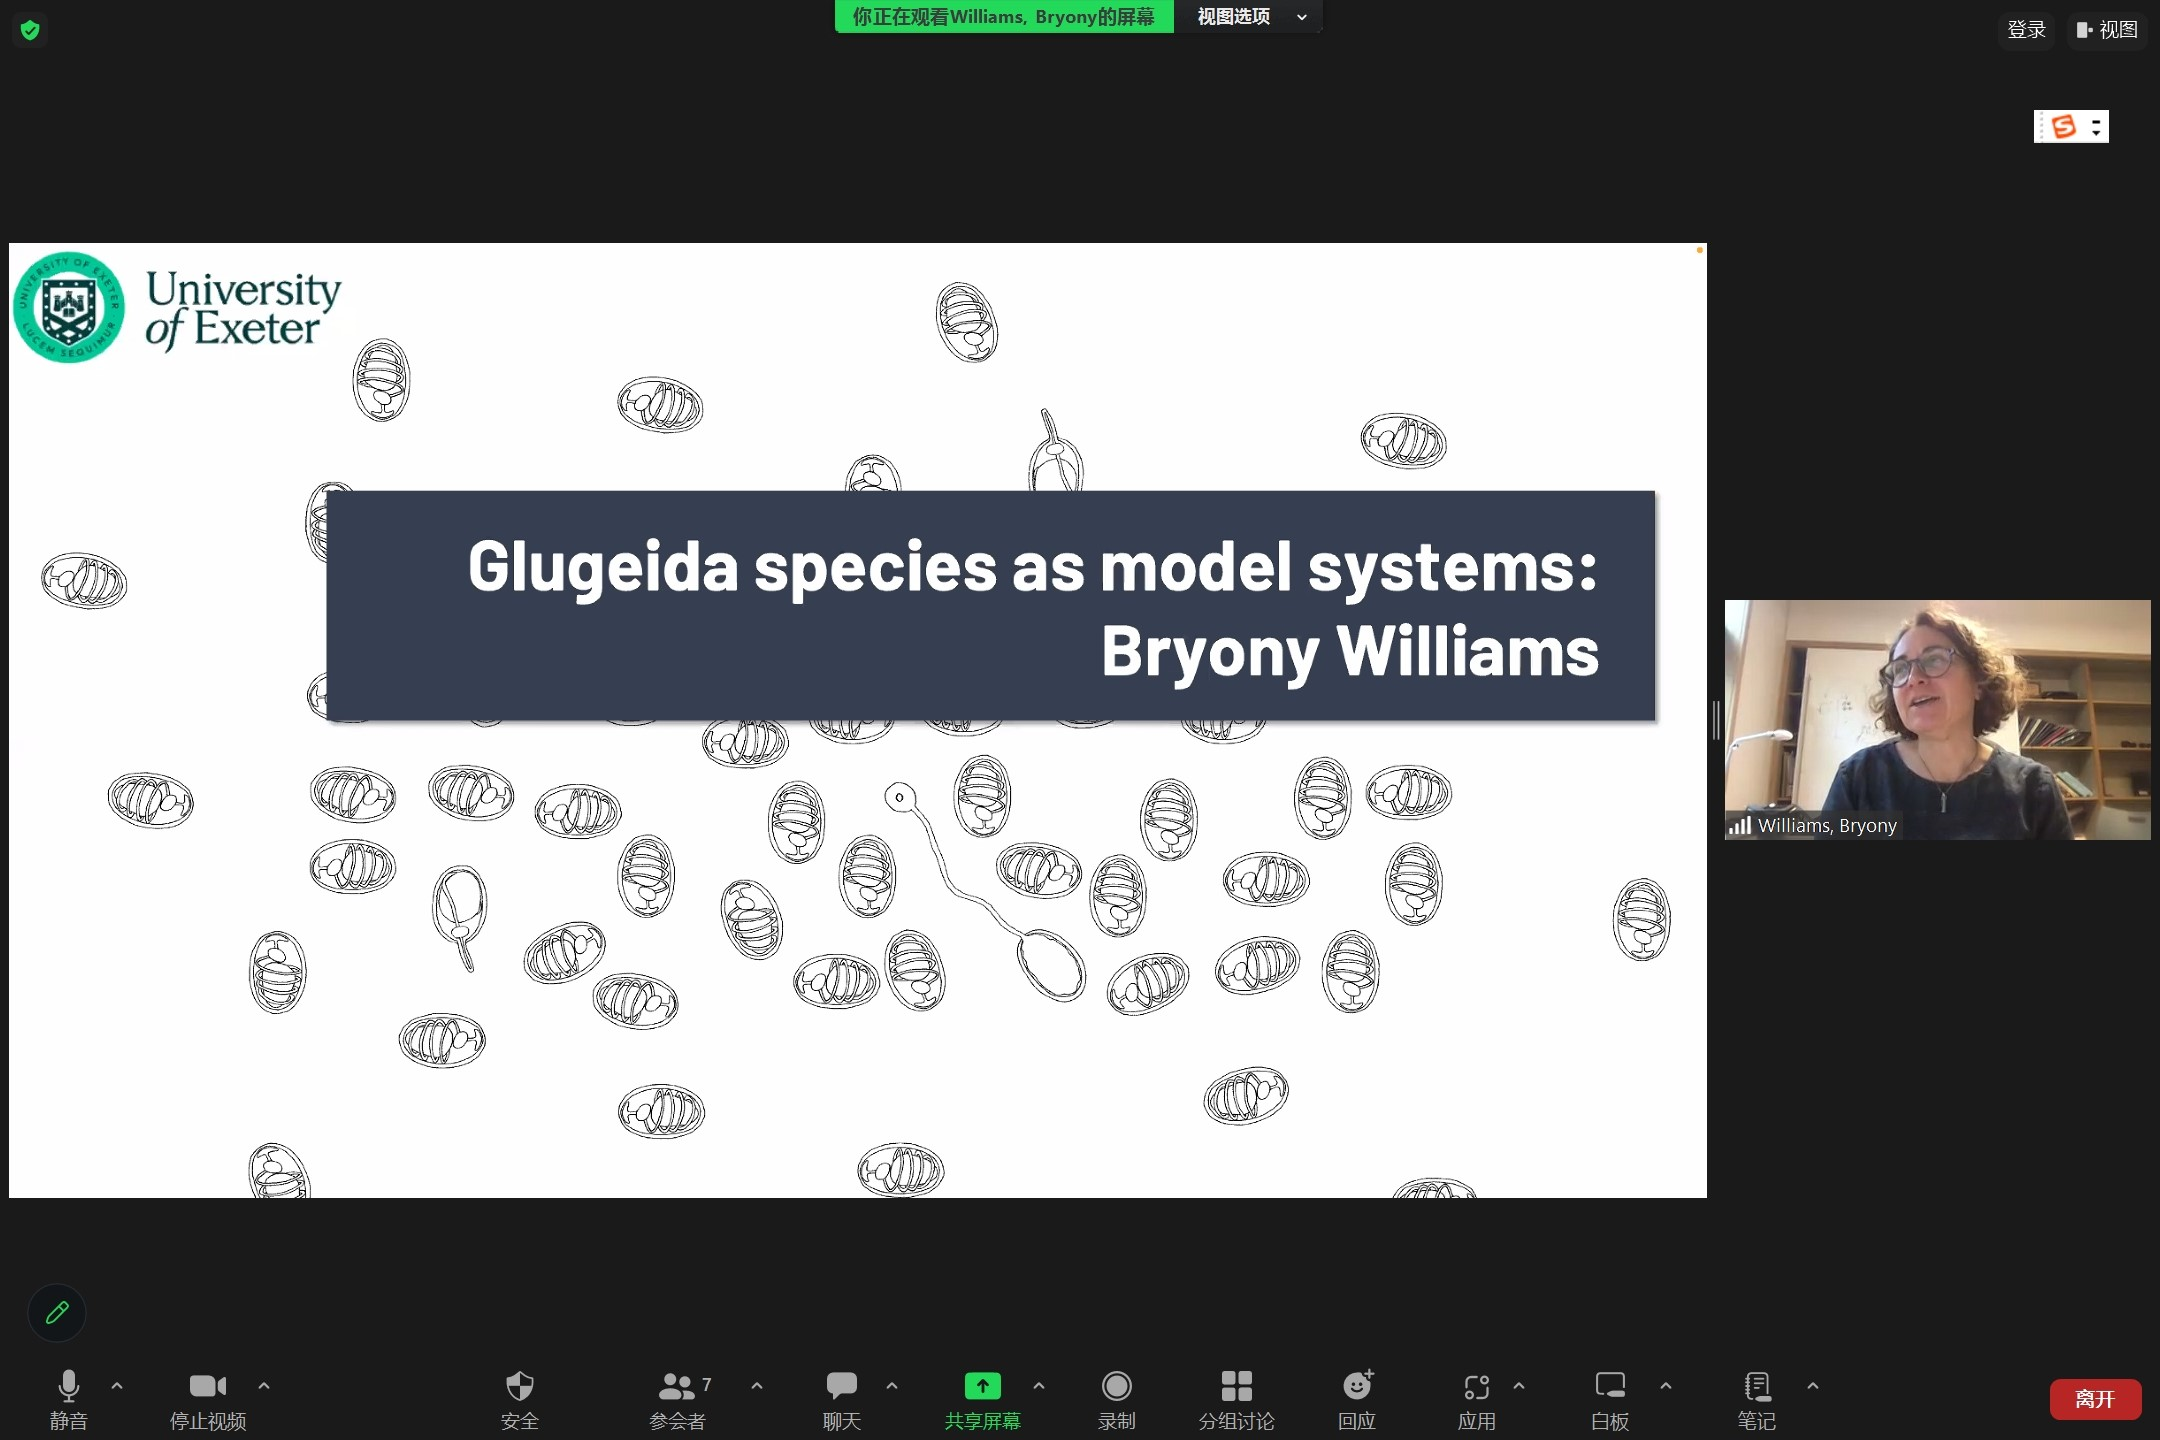Click the green pencil annotation button

coord(57,1312)
